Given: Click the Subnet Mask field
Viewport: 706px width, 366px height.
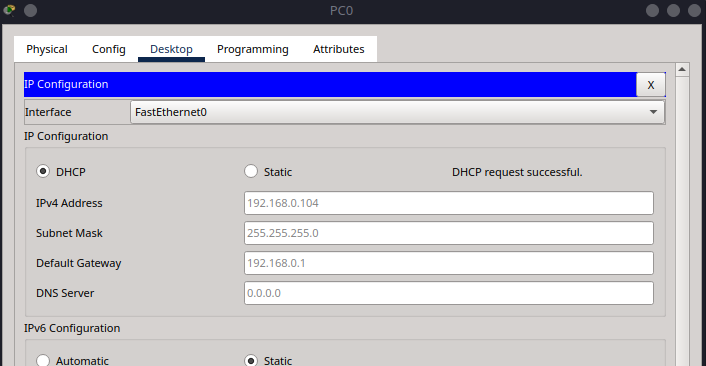Looking at the screenshot, I should [x=448, y=233].
